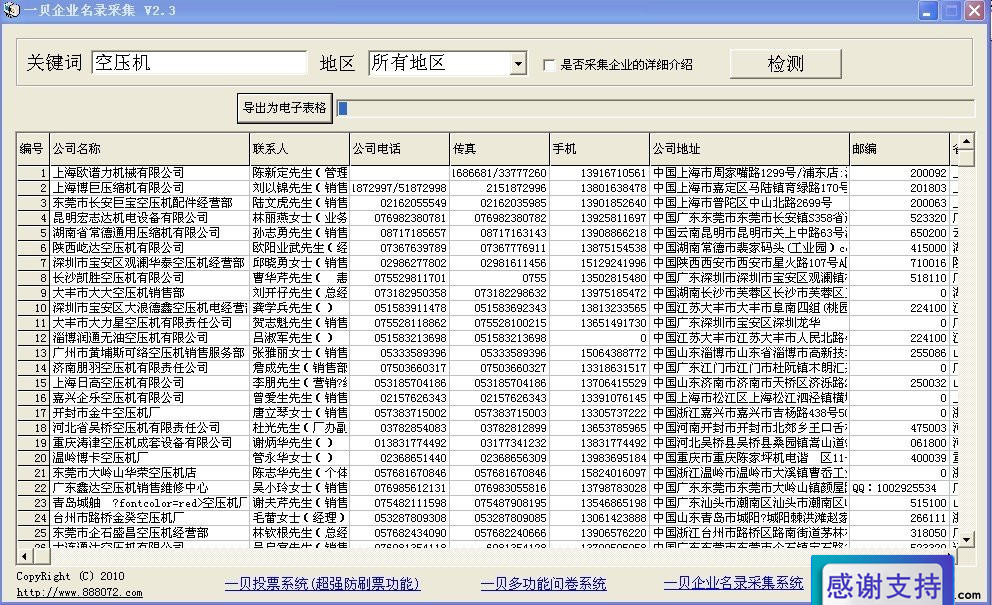Select company cell 嘉兴企乐空压机有限公司
The width and height of the screenshot is (992, 605).
(149, 398)
